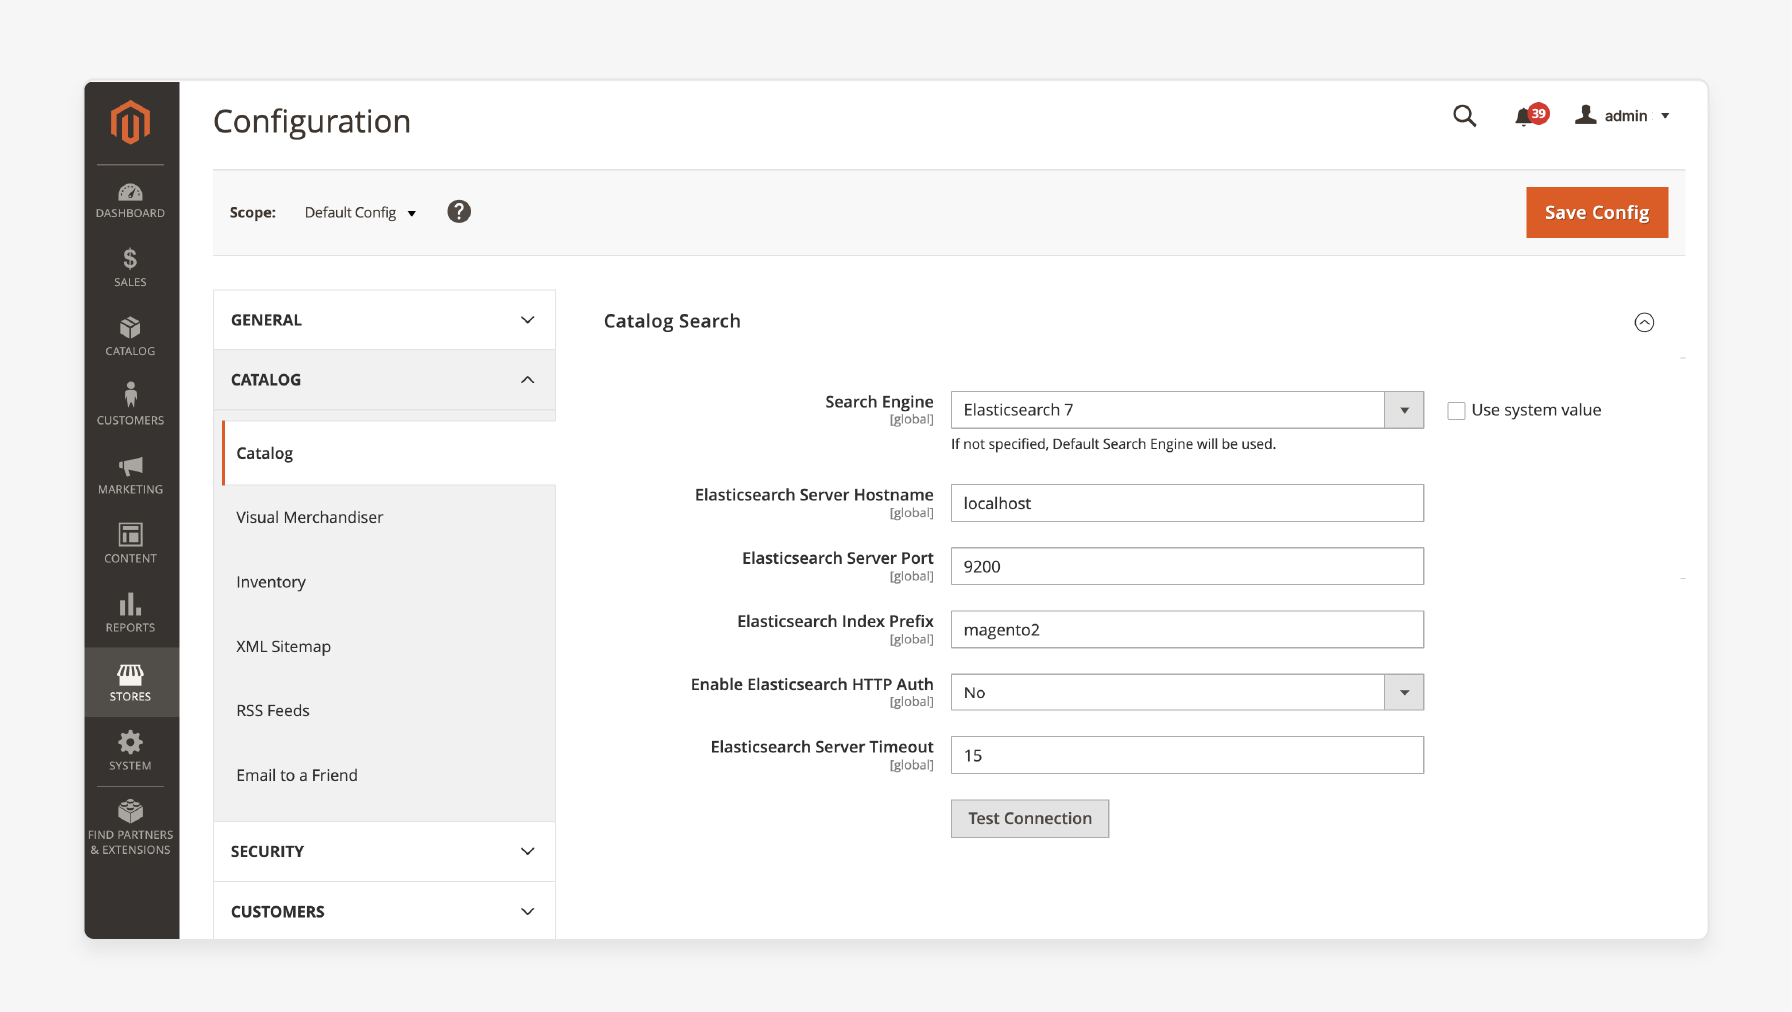Open the Customers sidebar menu
This screenshot has height=1012, width=1792.
(x=130, y=405)
